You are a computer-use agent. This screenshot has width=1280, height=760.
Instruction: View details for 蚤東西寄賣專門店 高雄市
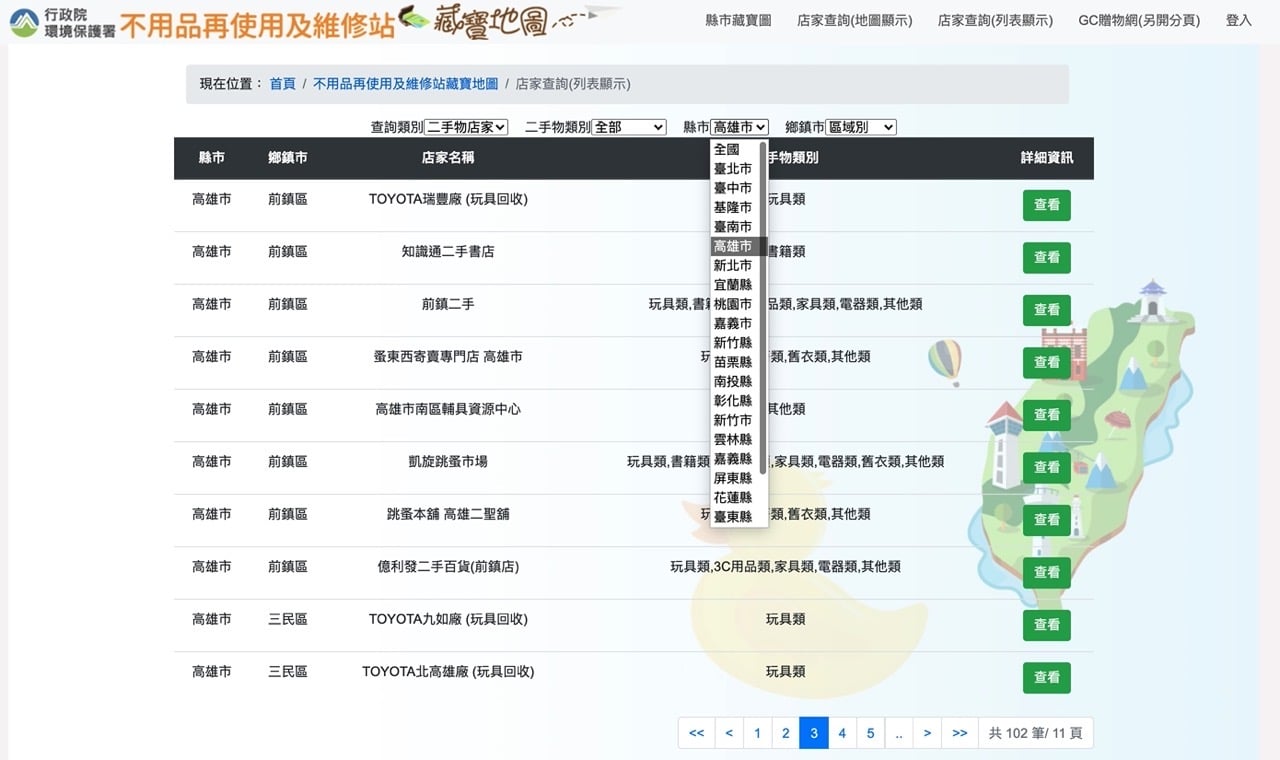click(1047, 362)
